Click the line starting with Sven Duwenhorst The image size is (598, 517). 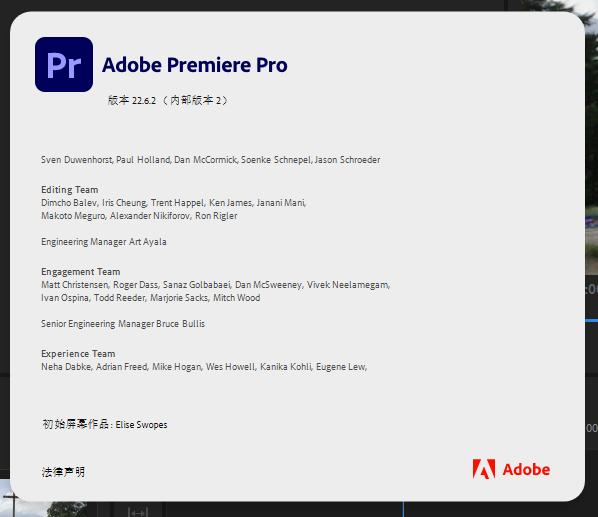click(x=211, y=159)
